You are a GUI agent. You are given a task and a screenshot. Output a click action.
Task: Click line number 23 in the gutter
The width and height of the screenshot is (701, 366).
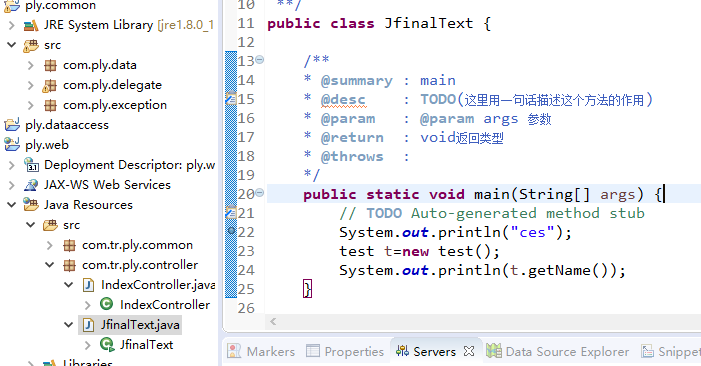(x=246, y=251)
